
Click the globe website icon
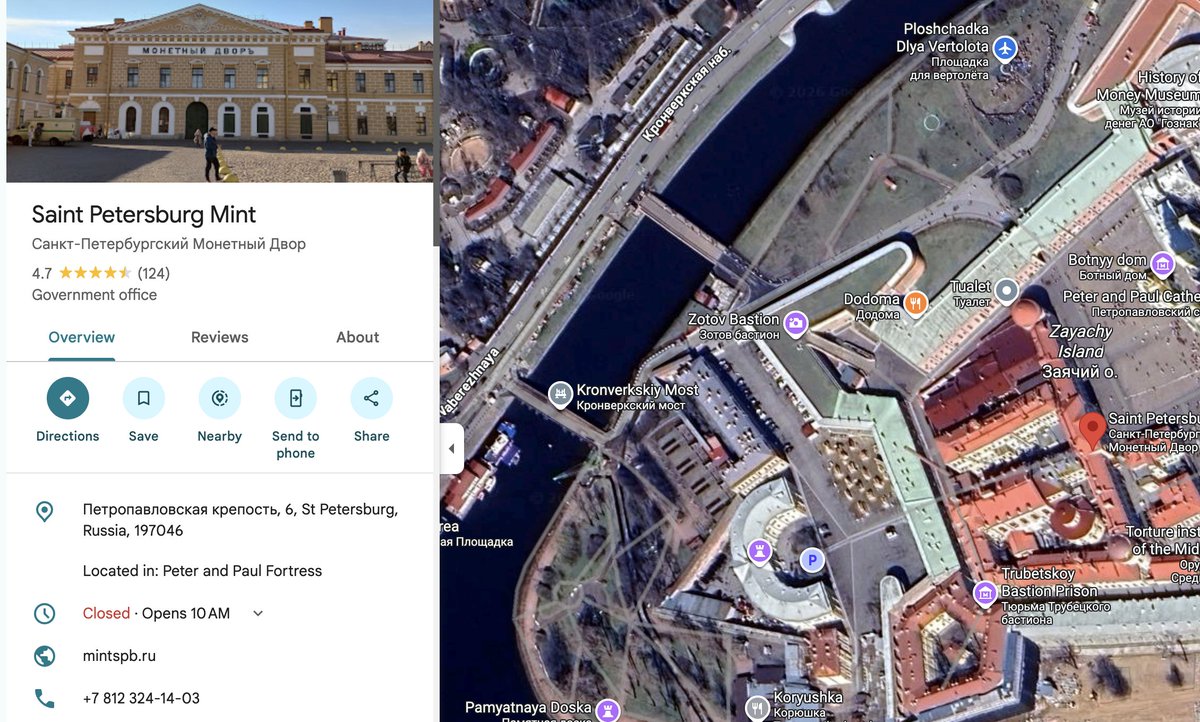[44, 656]
